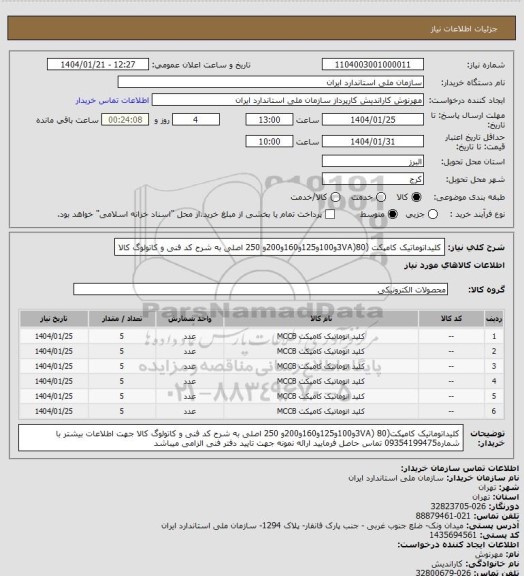Image resolution: width=524 pixels, height=576 pixels.
Task: Click the need date in row 1
Action: point(54,336)
